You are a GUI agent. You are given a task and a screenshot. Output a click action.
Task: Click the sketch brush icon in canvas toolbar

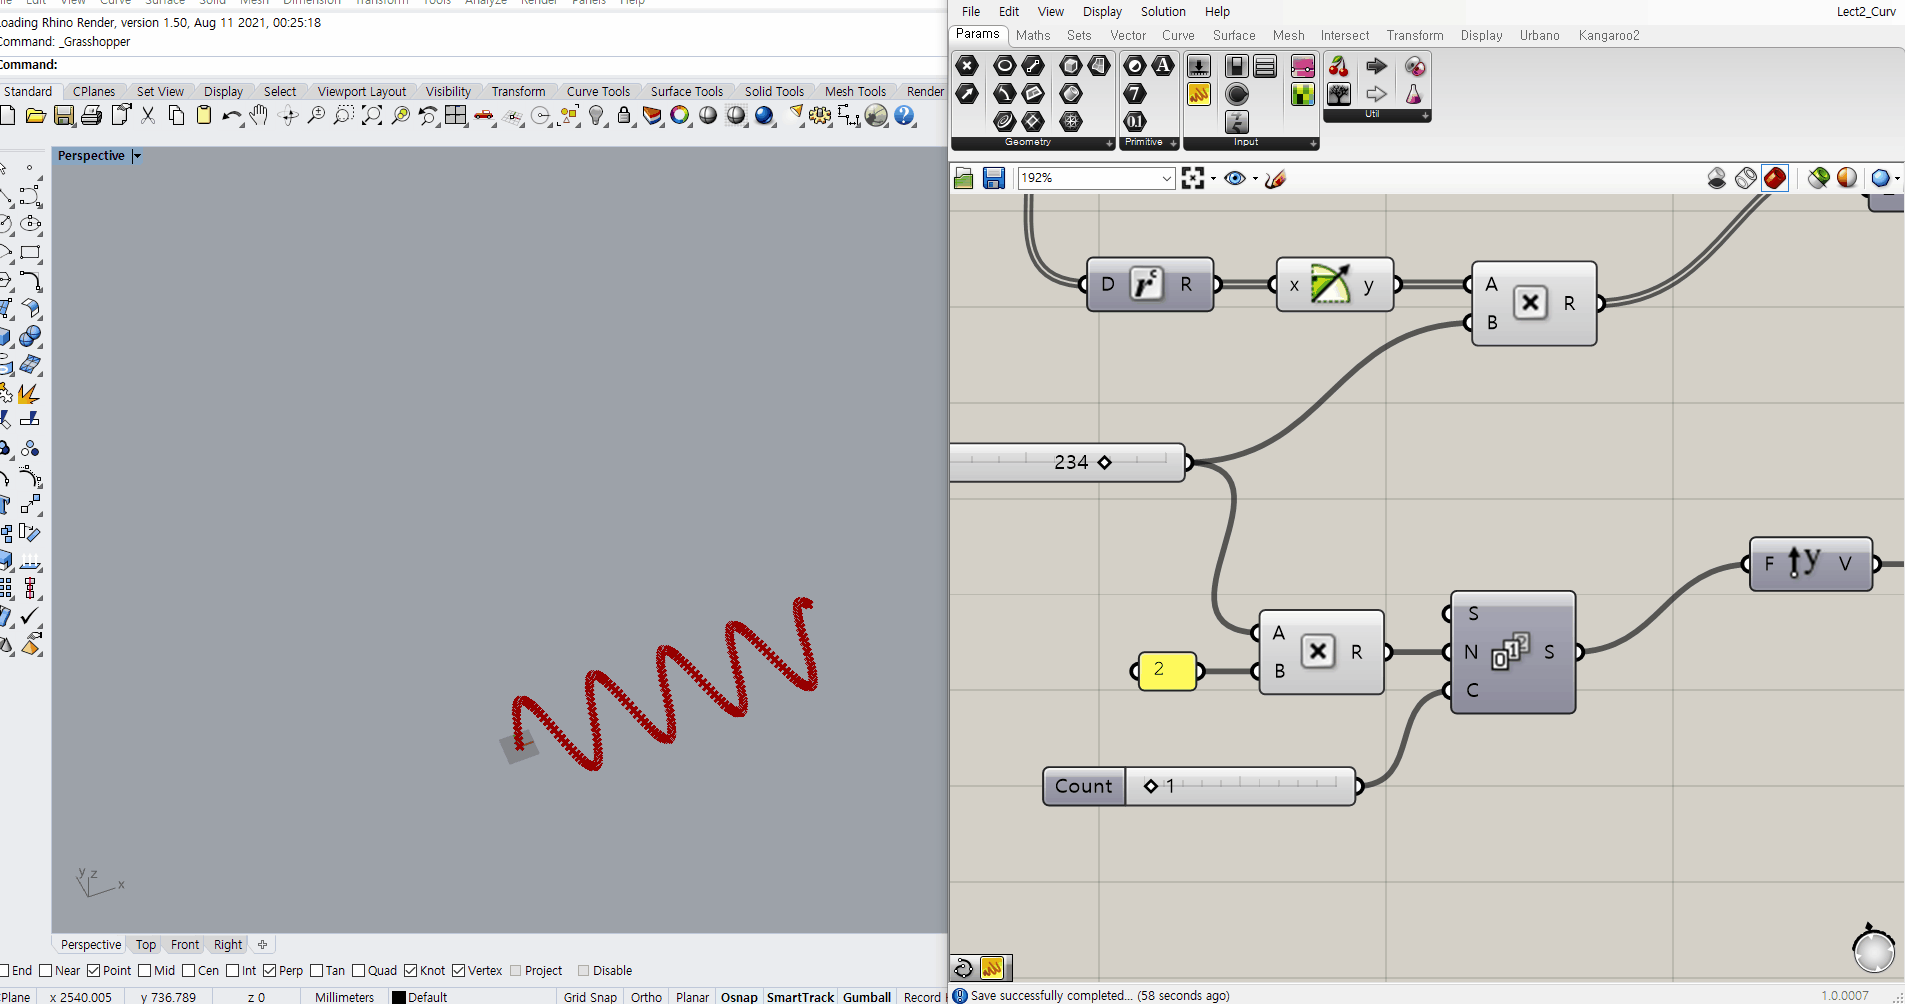coord(1275,178)
